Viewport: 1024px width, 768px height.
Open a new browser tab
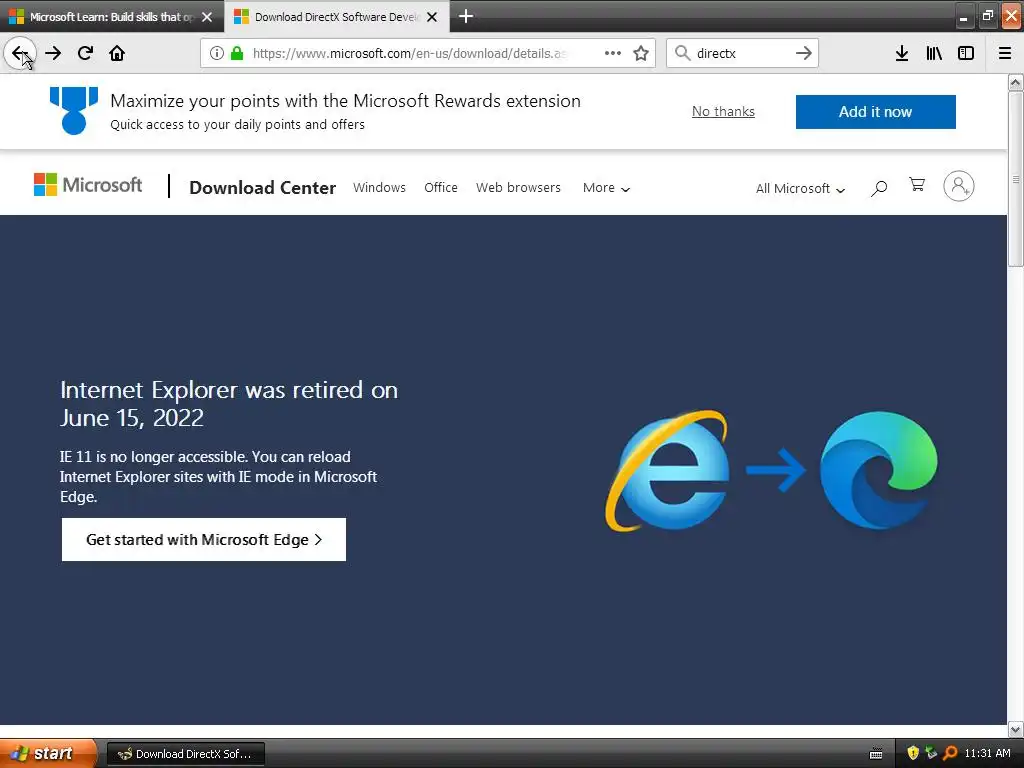466,16
